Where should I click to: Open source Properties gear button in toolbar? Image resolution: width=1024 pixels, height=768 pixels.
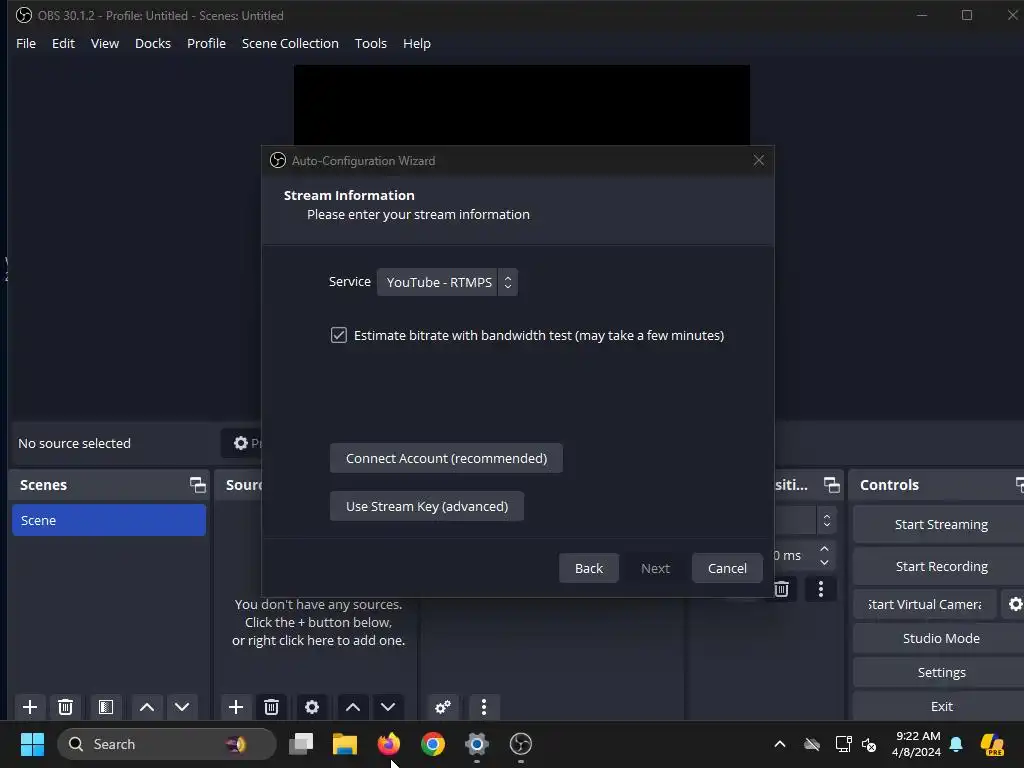pos(241,443)
